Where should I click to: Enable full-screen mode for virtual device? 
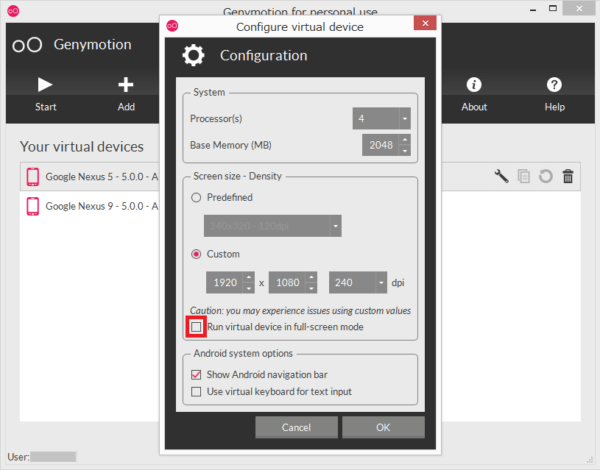tap(196, 326)
